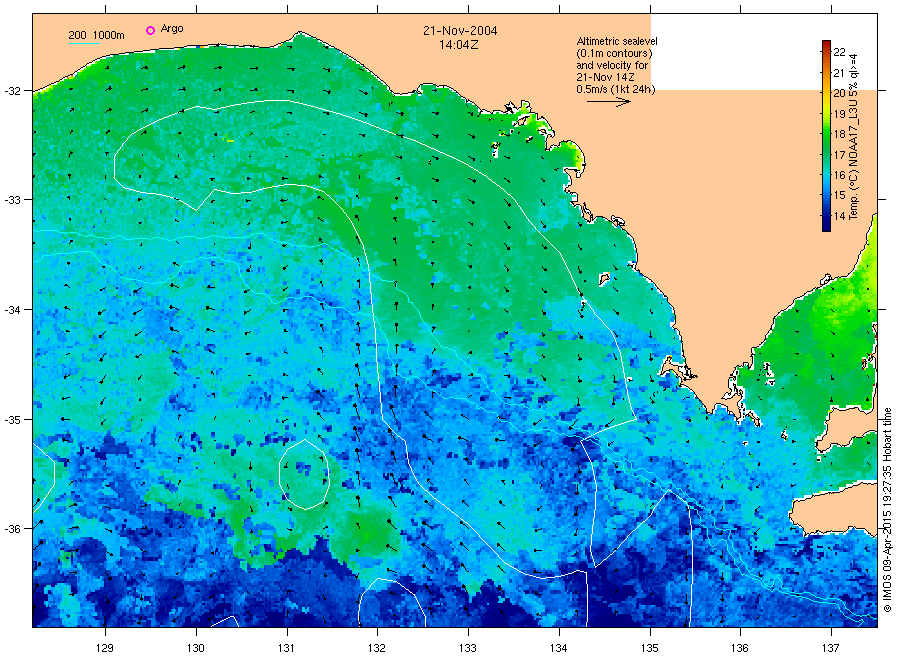Click the -32 latitude axis label
Viewport: 900px width, 660px height.
tap(12, 91)
